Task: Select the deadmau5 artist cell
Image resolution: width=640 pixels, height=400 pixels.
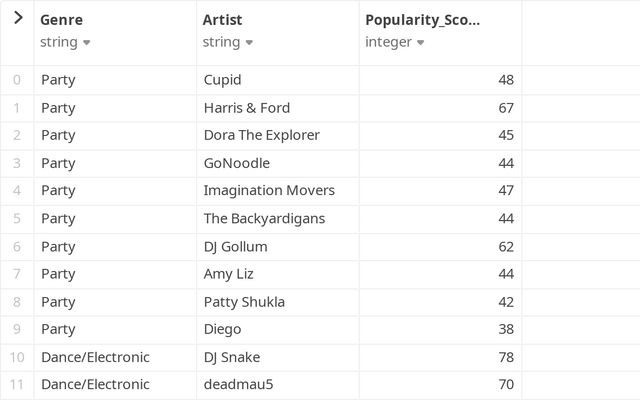Action: 278,384
